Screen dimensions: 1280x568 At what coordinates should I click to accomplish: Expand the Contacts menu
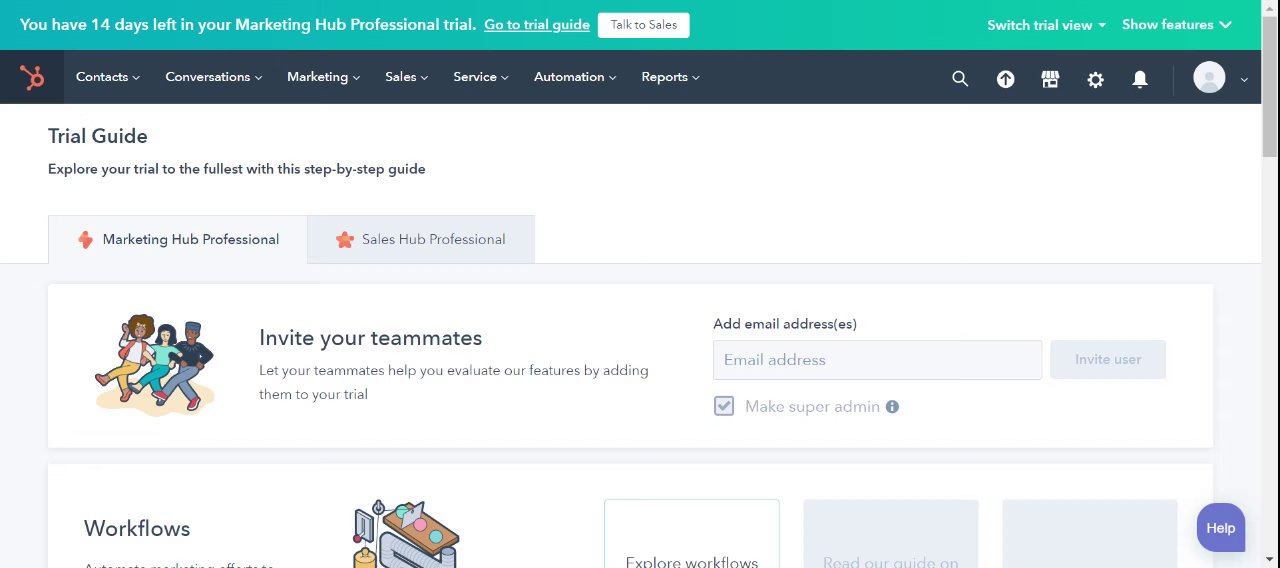(108, 77)
